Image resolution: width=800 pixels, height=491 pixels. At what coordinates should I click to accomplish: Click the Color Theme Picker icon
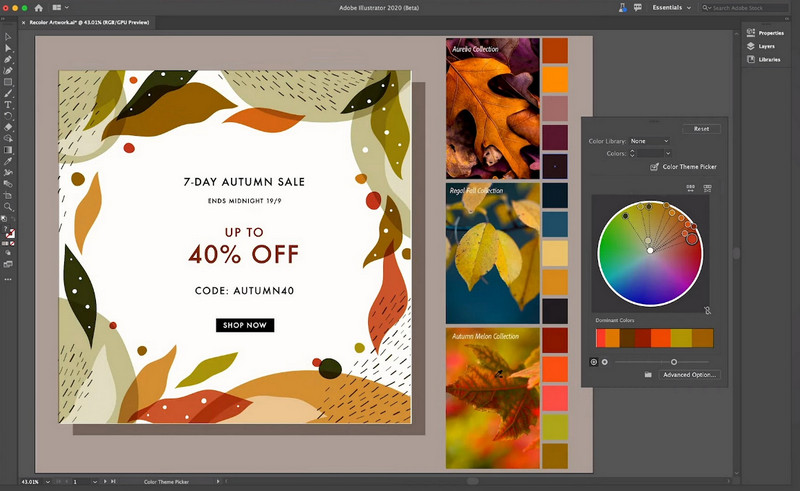coord(655,167)
